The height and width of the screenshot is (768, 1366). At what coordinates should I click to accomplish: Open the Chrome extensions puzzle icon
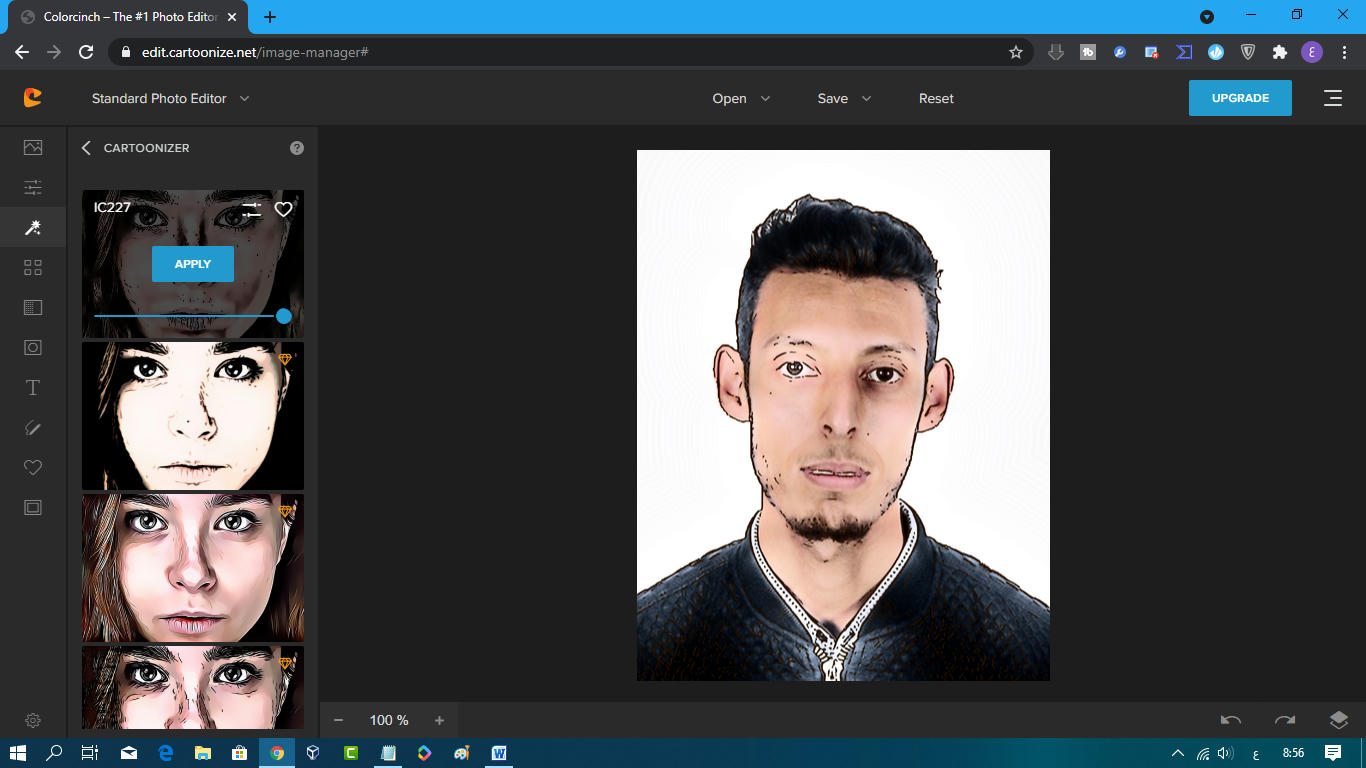point(1280,52)
